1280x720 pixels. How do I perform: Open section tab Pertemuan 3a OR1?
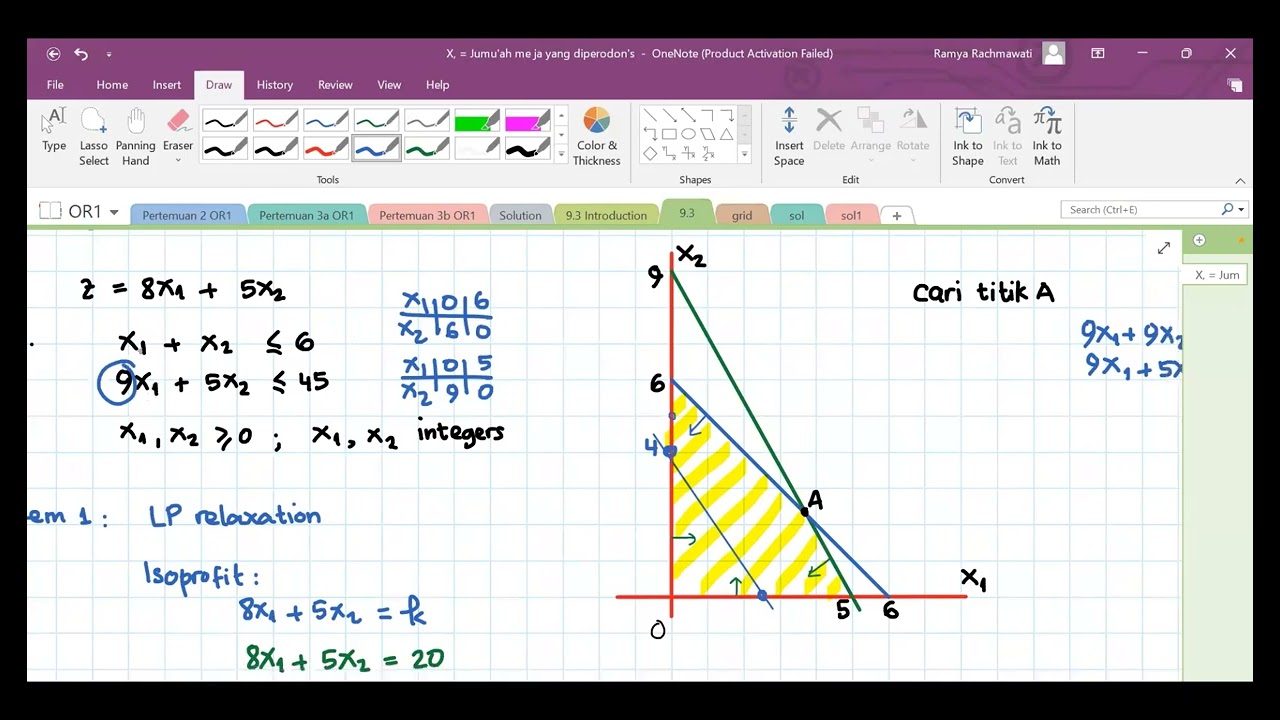click(x=306, y=215)
